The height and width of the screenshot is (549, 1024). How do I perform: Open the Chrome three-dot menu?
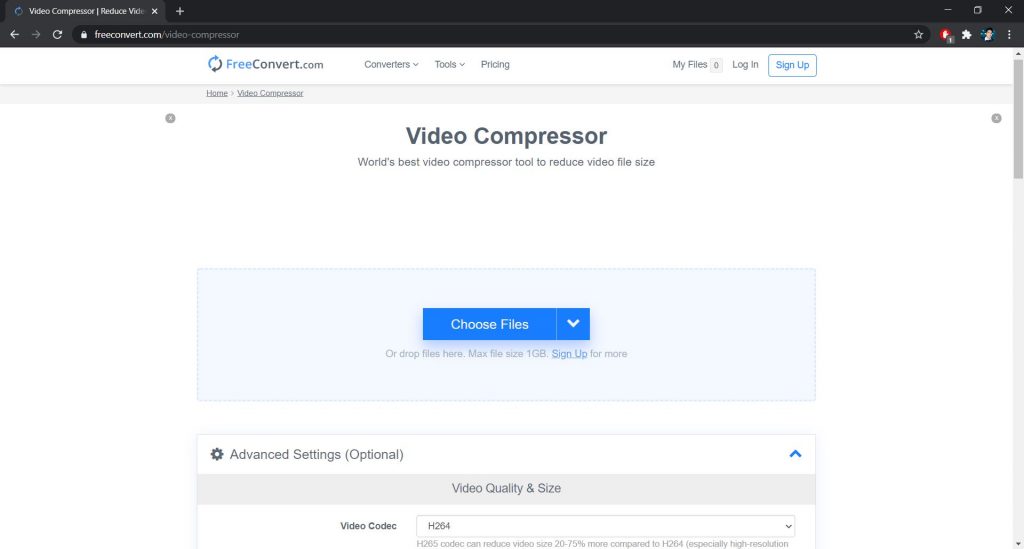click(1009, 34)
